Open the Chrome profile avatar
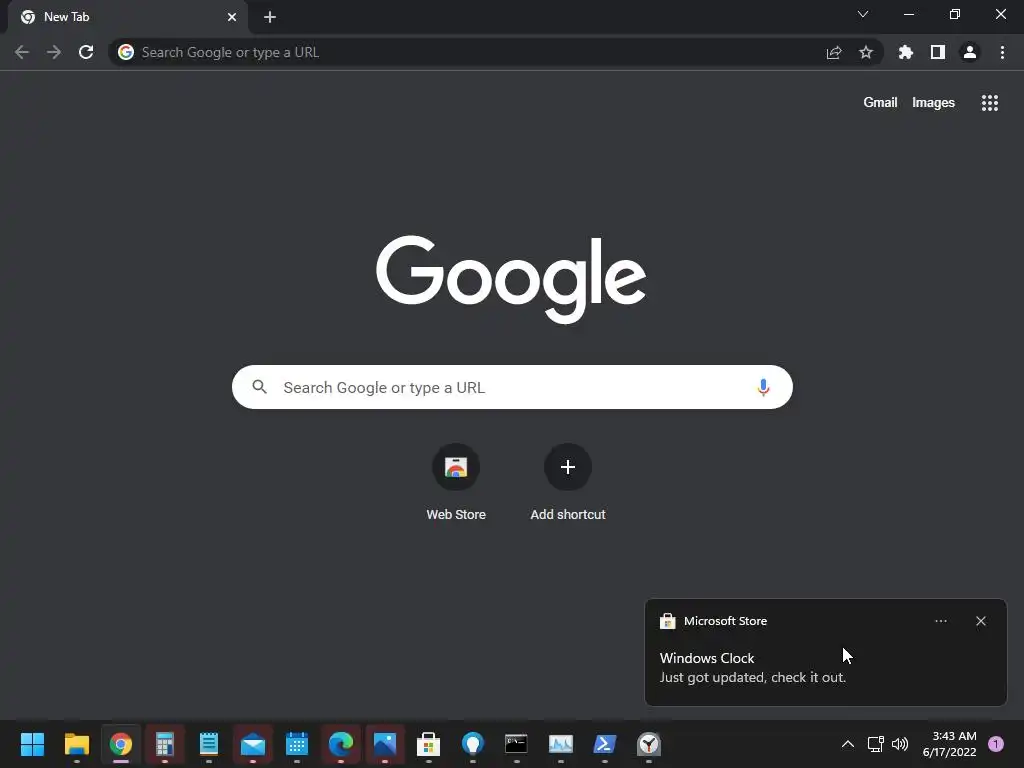1024x768 pixels. coord(970,52)
